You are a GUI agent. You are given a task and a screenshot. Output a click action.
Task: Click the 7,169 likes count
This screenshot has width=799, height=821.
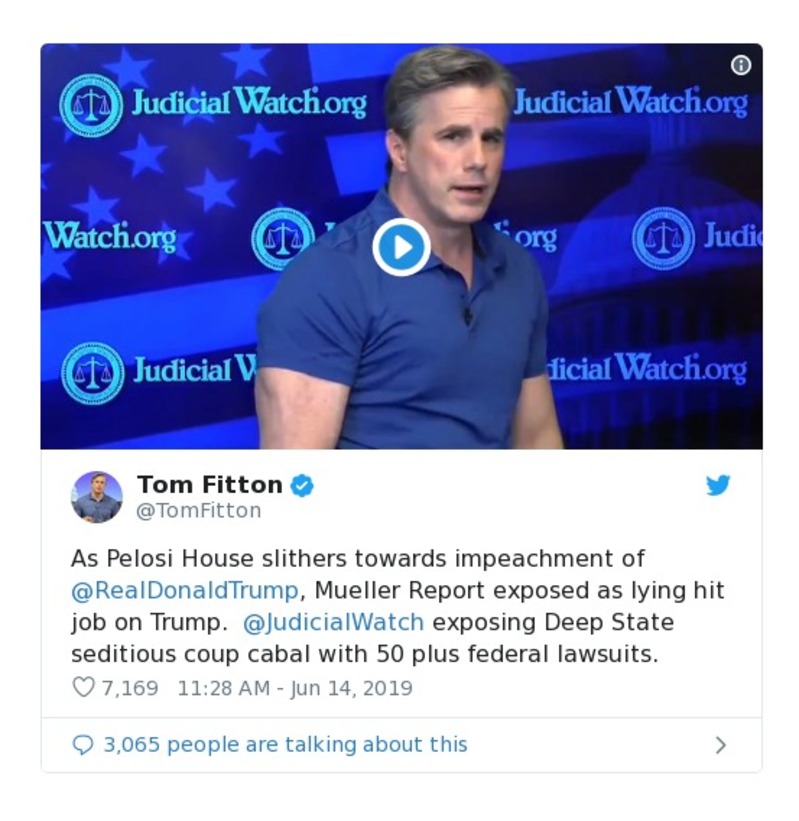point(130,688)
